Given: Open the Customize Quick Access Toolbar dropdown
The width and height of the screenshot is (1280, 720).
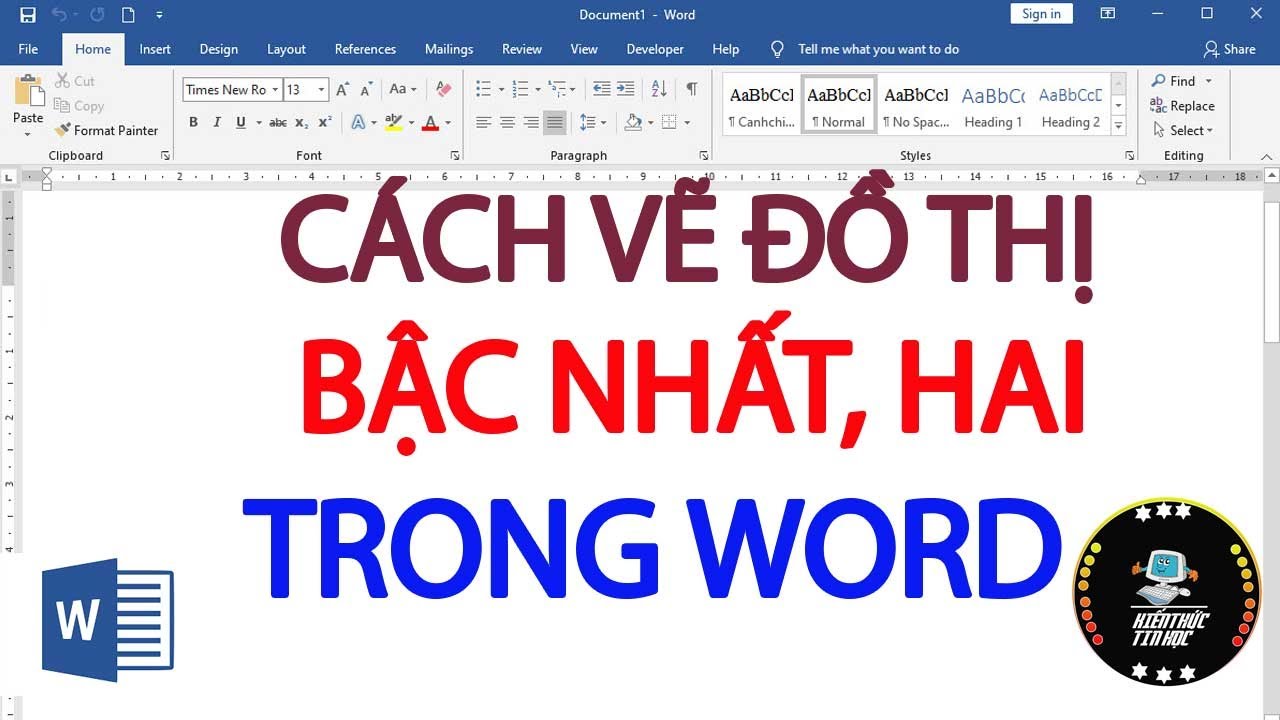Looking at the screenshot, I should pyautogui.click(x=159, y=15).
